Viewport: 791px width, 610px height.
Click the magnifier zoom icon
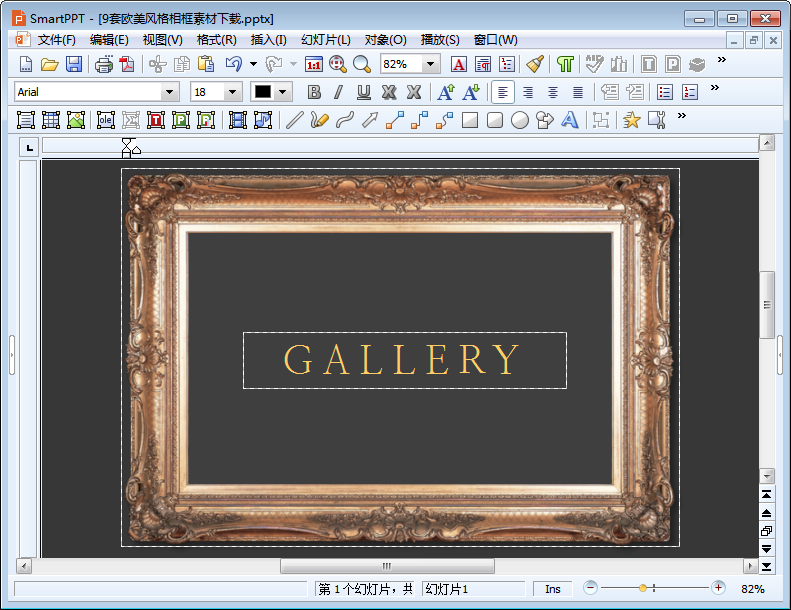pyautogui.click(x=361, y=64)
